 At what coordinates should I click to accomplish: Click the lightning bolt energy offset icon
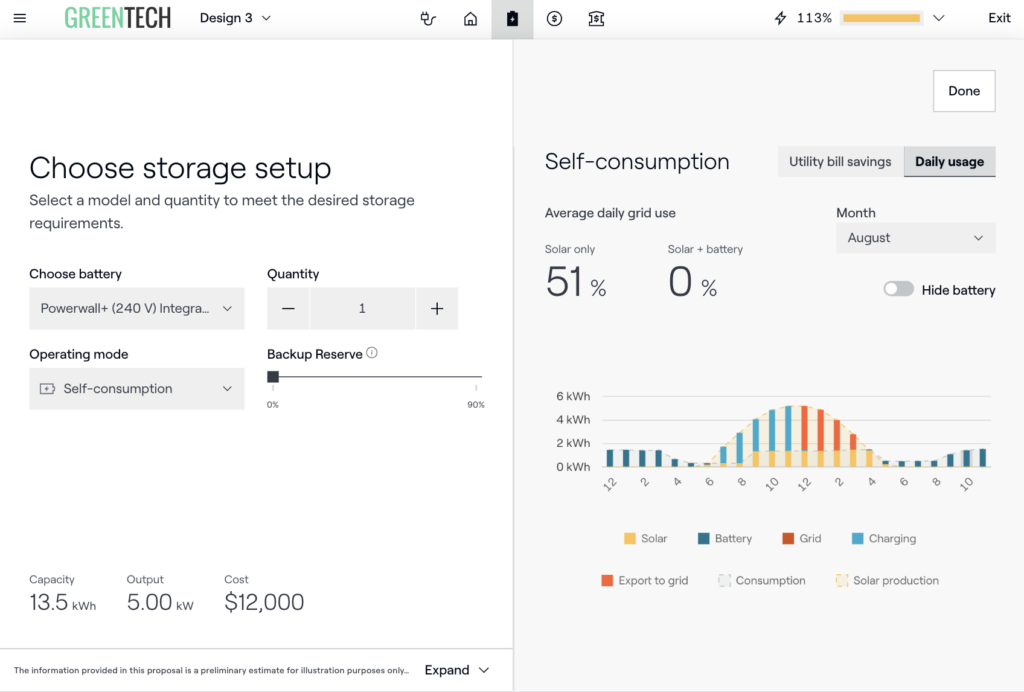(781, 18)
